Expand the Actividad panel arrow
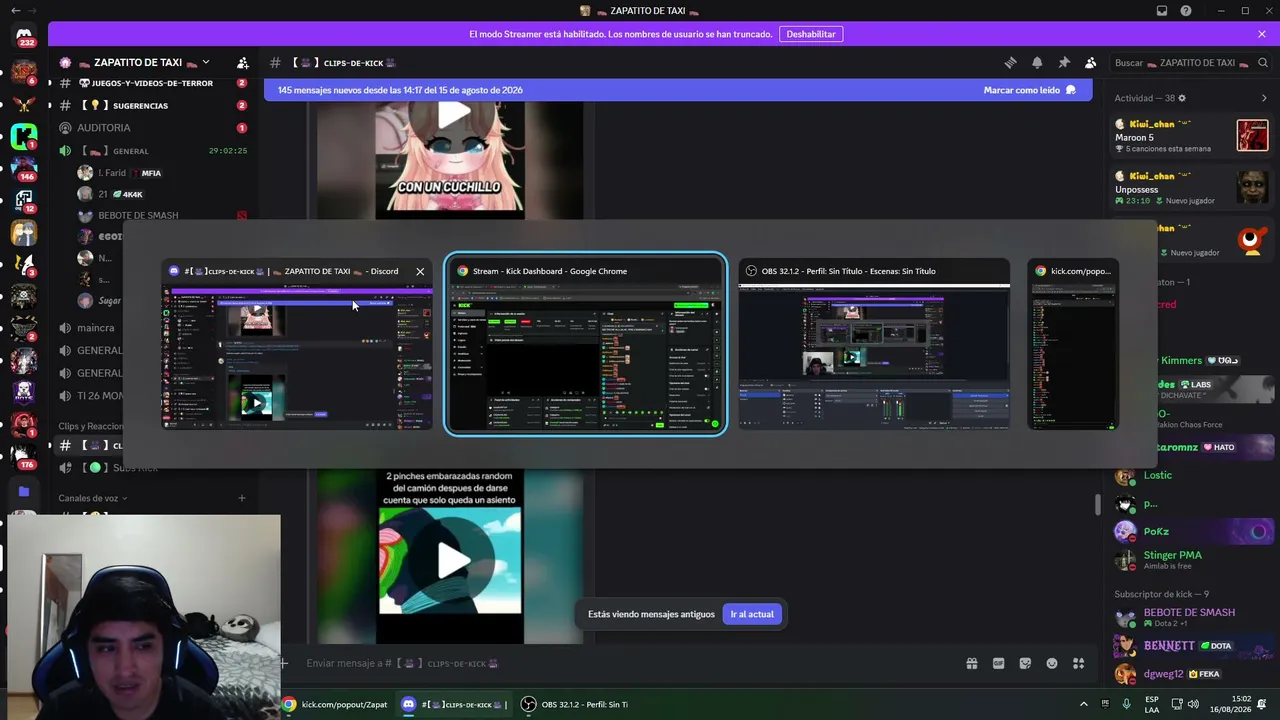 pyautogui.click(x=1264, y=98)
